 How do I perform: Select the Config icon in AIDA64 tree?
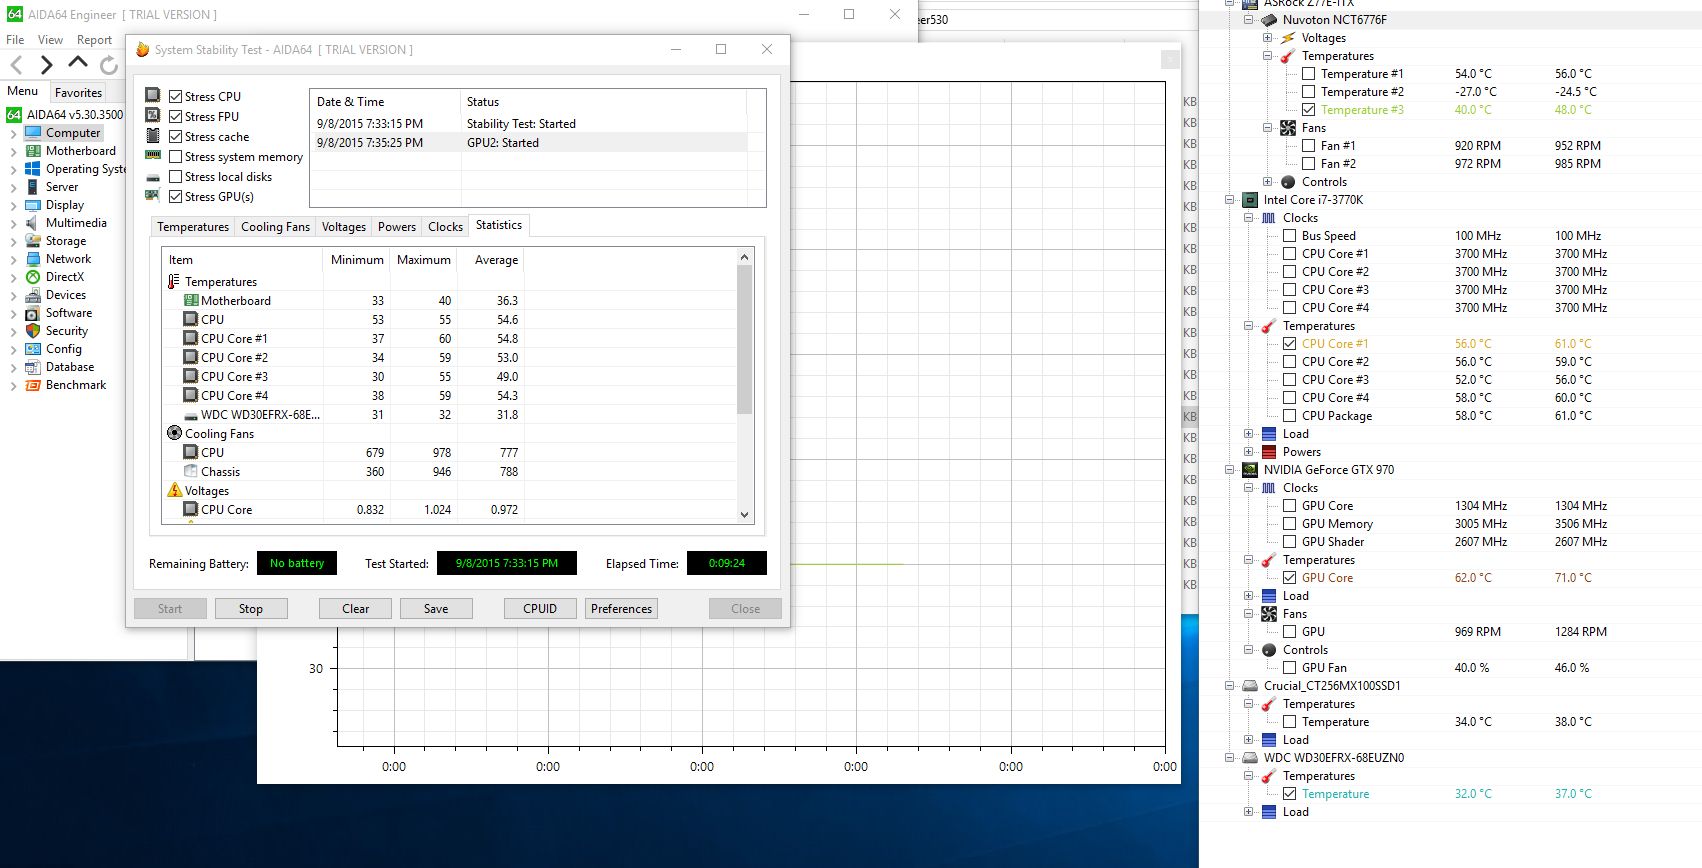point(33,349)
